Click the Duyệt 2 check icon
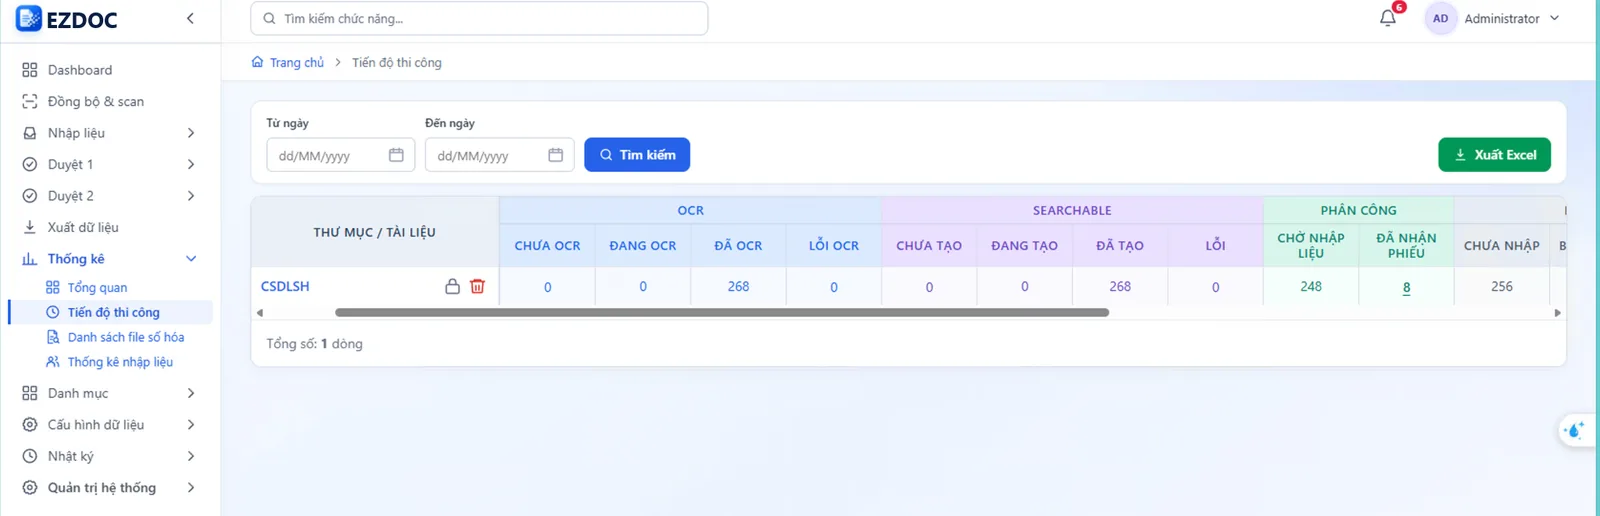Screen dimensions: 1600x516 point(30,196)
